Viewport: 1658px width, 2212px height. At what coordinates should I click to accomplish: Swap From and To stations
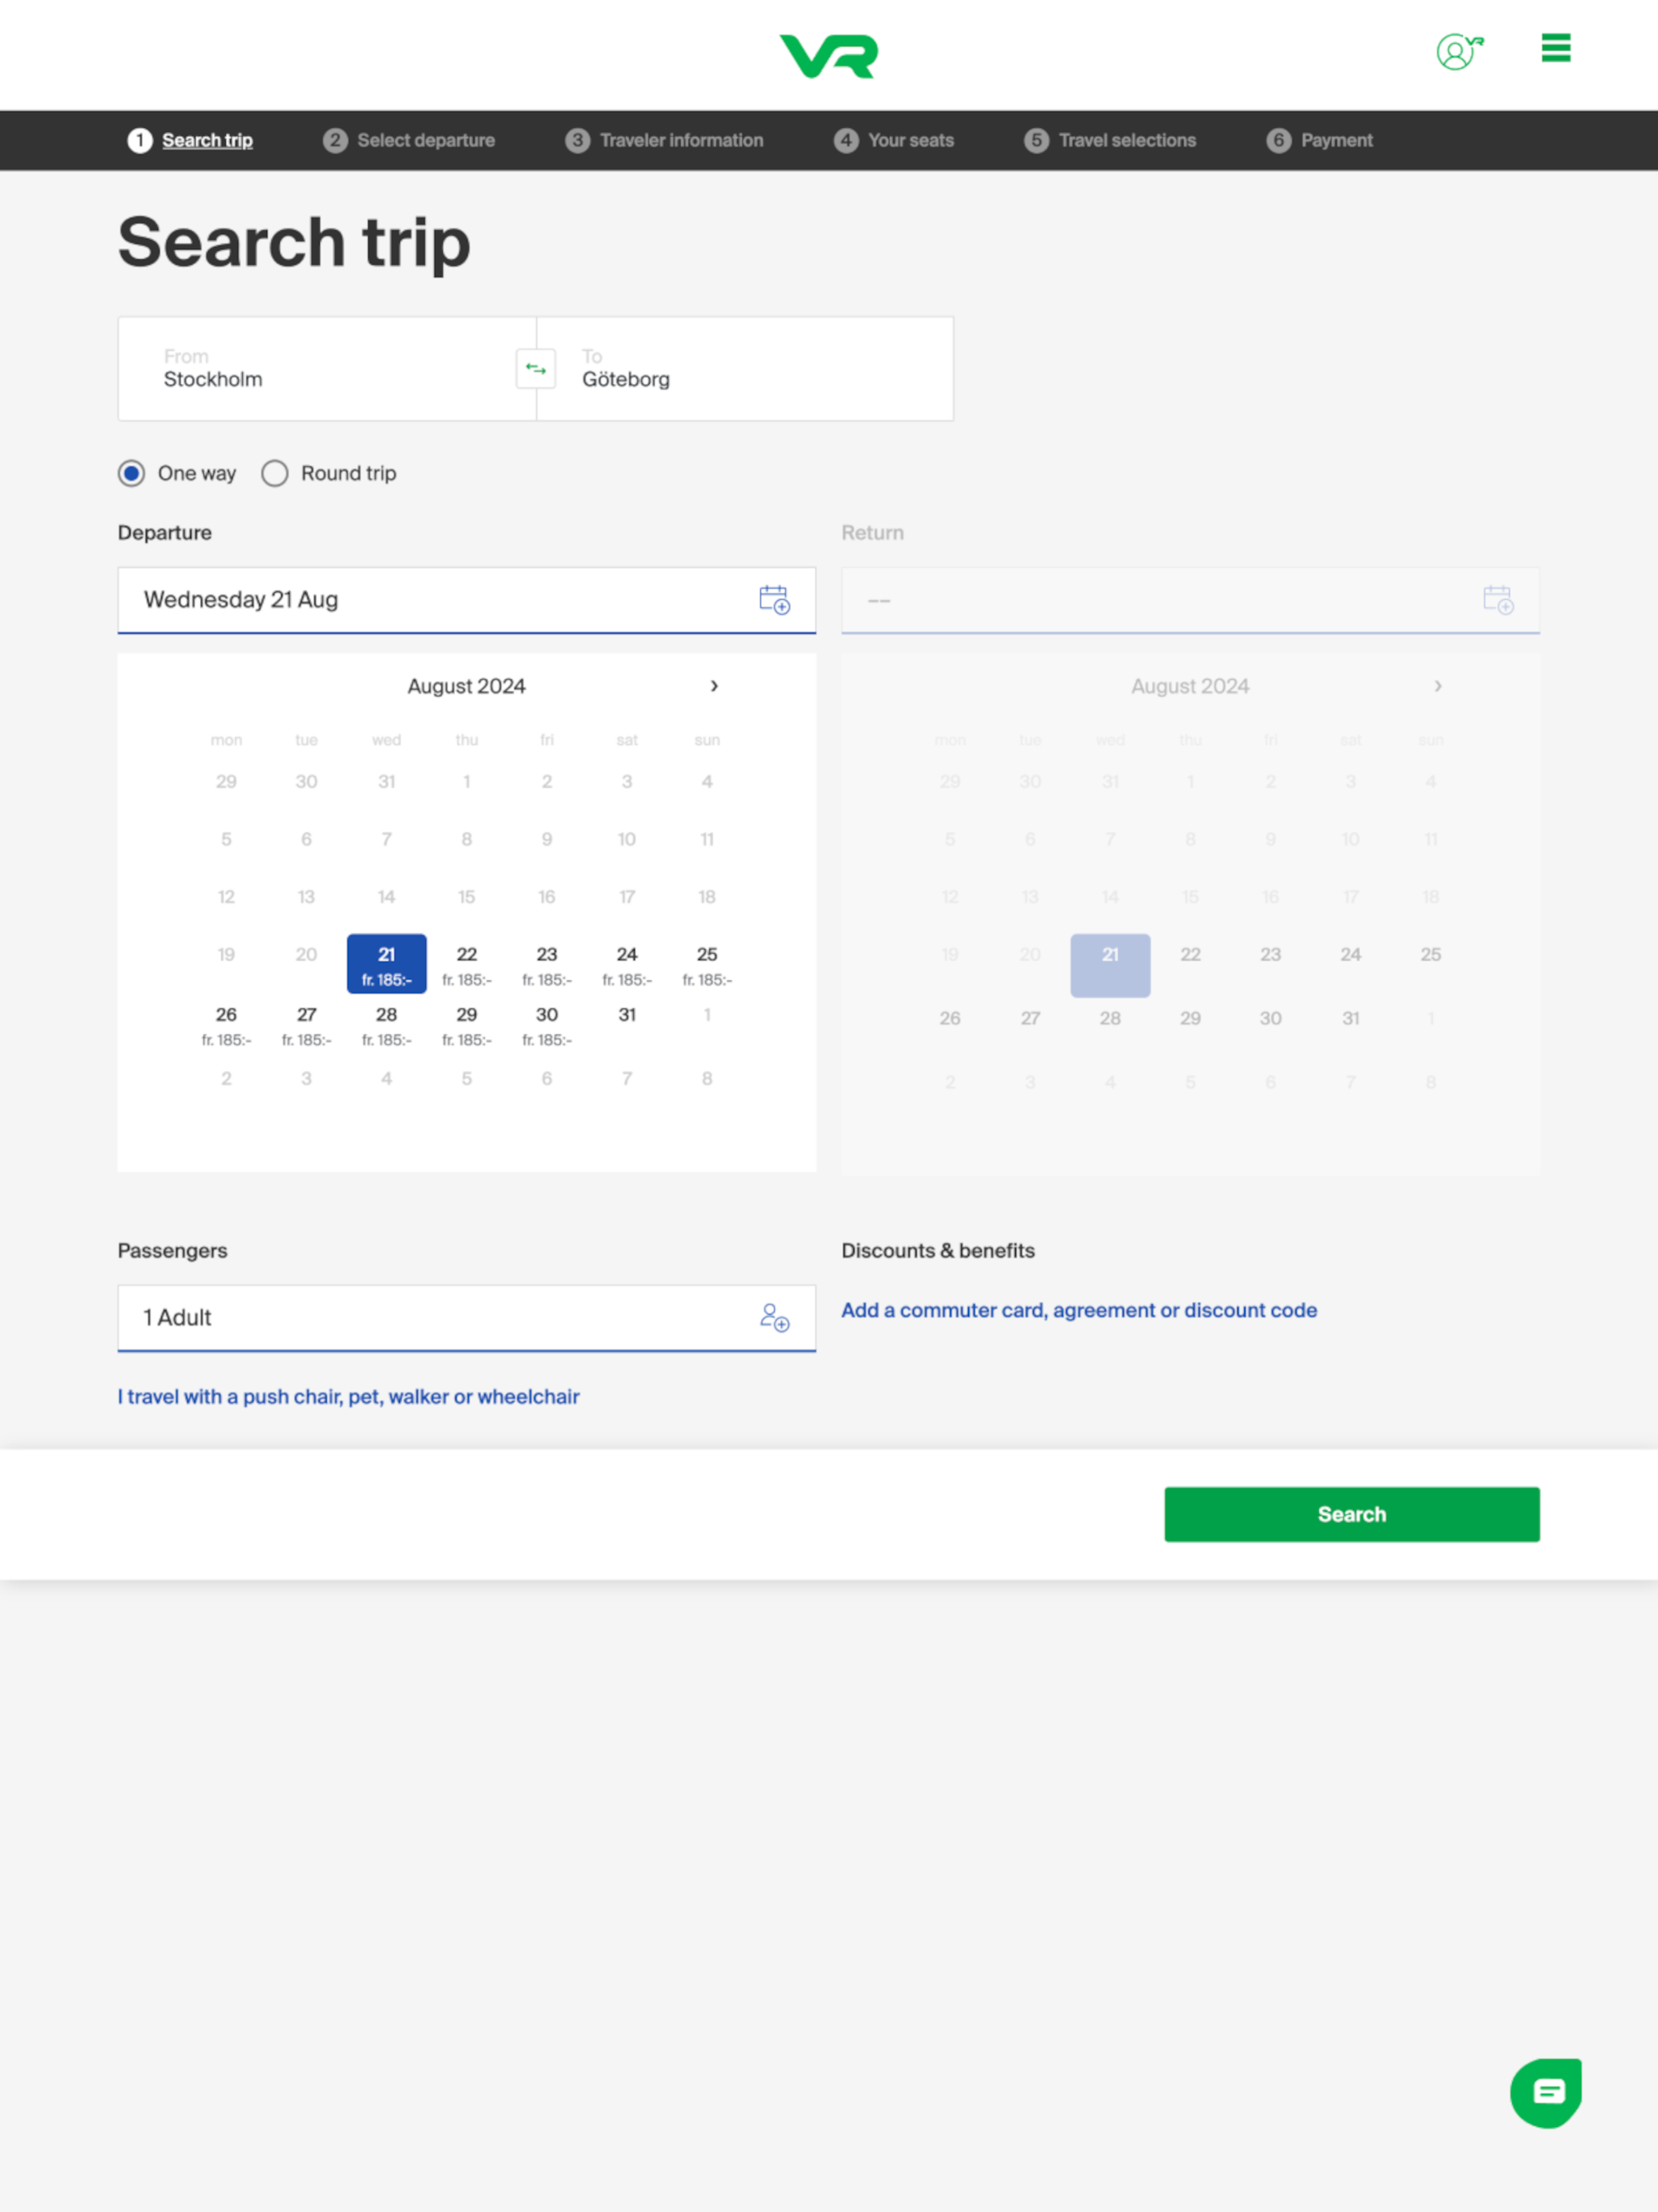pyautogui.click(x=535, y=369)
